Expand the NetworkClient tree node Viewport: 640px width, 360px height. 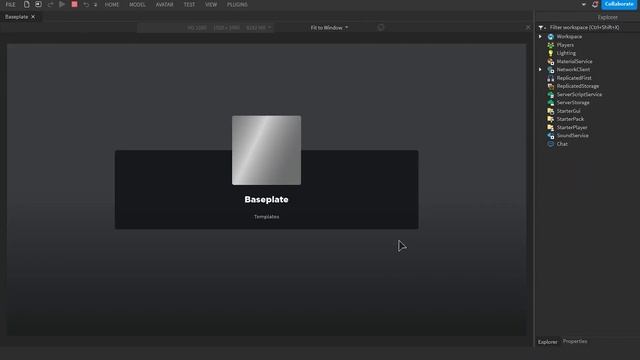tap(540, 70)
